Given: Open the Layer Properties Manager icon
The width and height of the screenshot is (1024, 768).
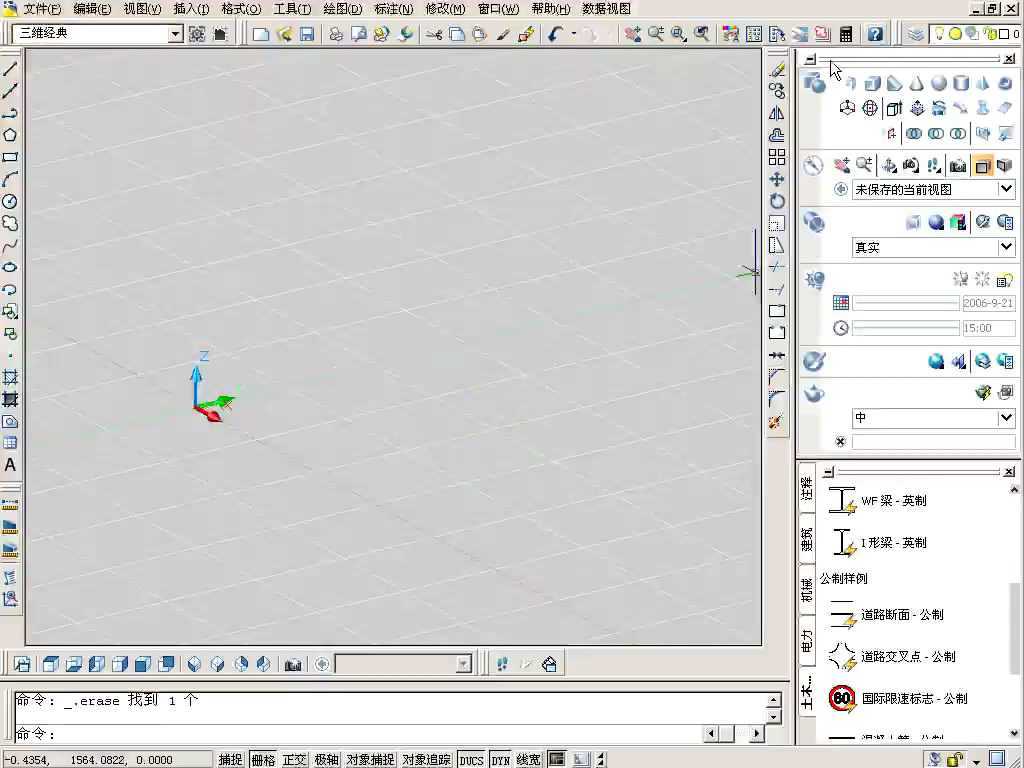Looking at the screenshot, I should pos(915,34).
